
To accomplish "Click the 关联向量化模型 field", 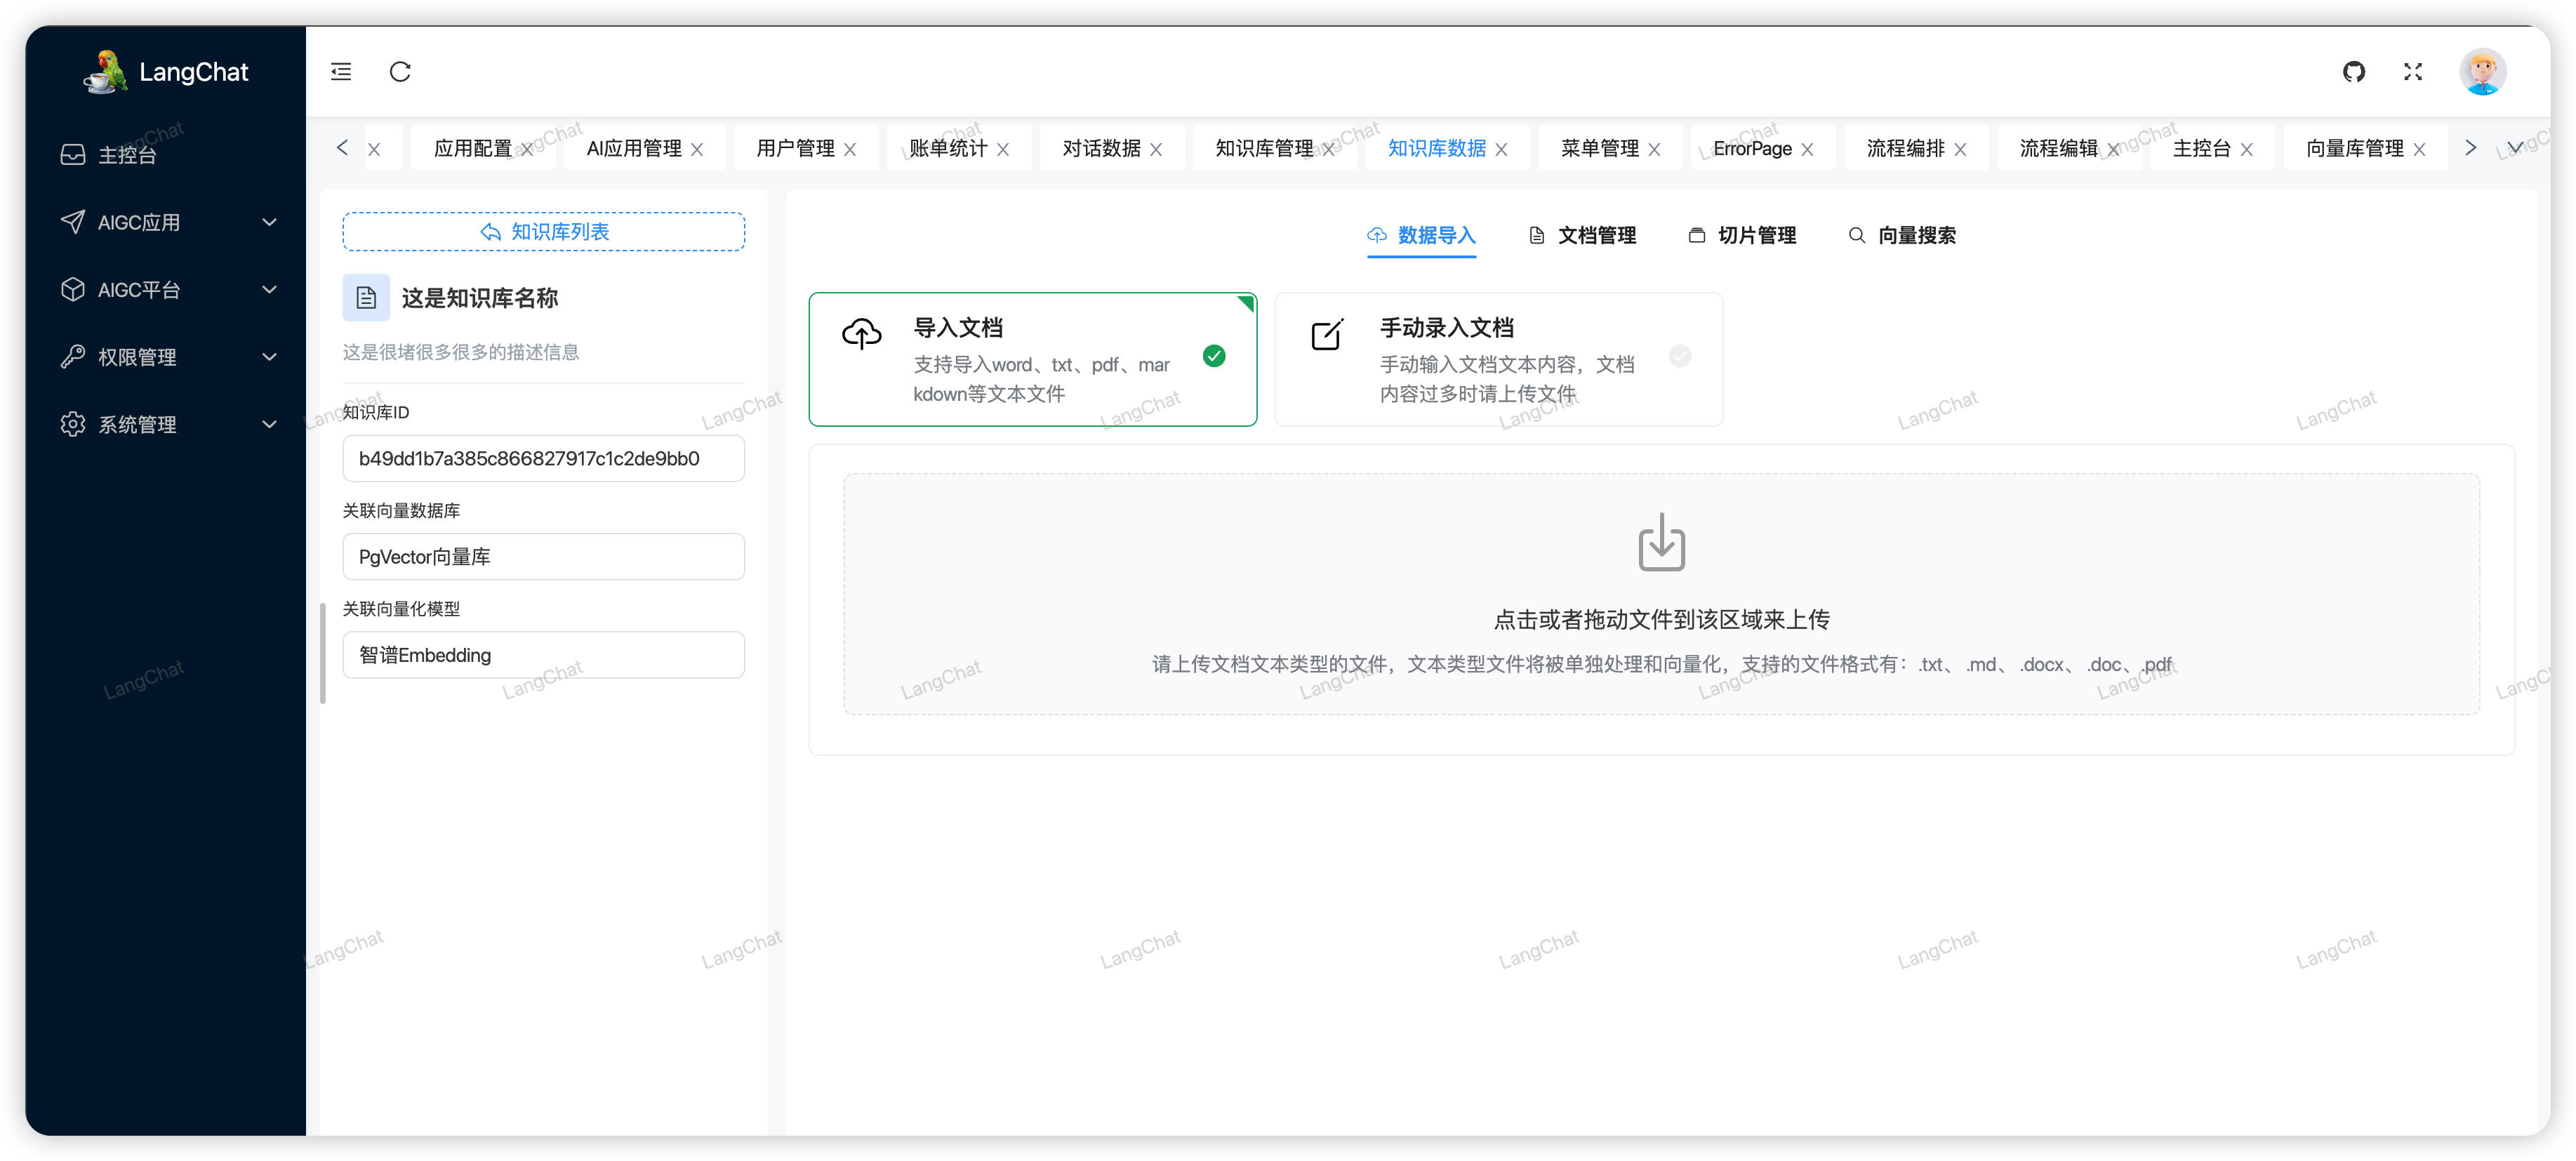I will pyautogui.click(x=544, y=655).
